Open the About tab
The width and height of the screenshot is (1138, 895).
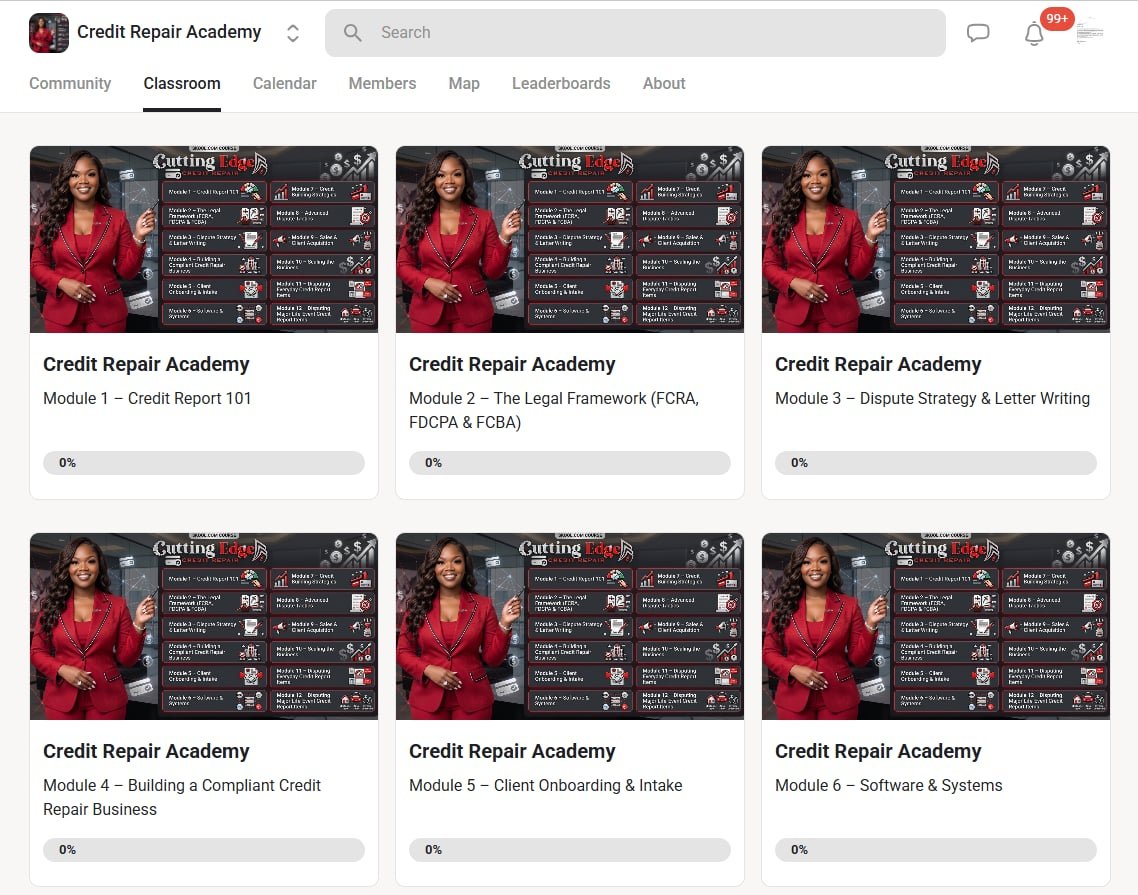(x=664, y=83)
